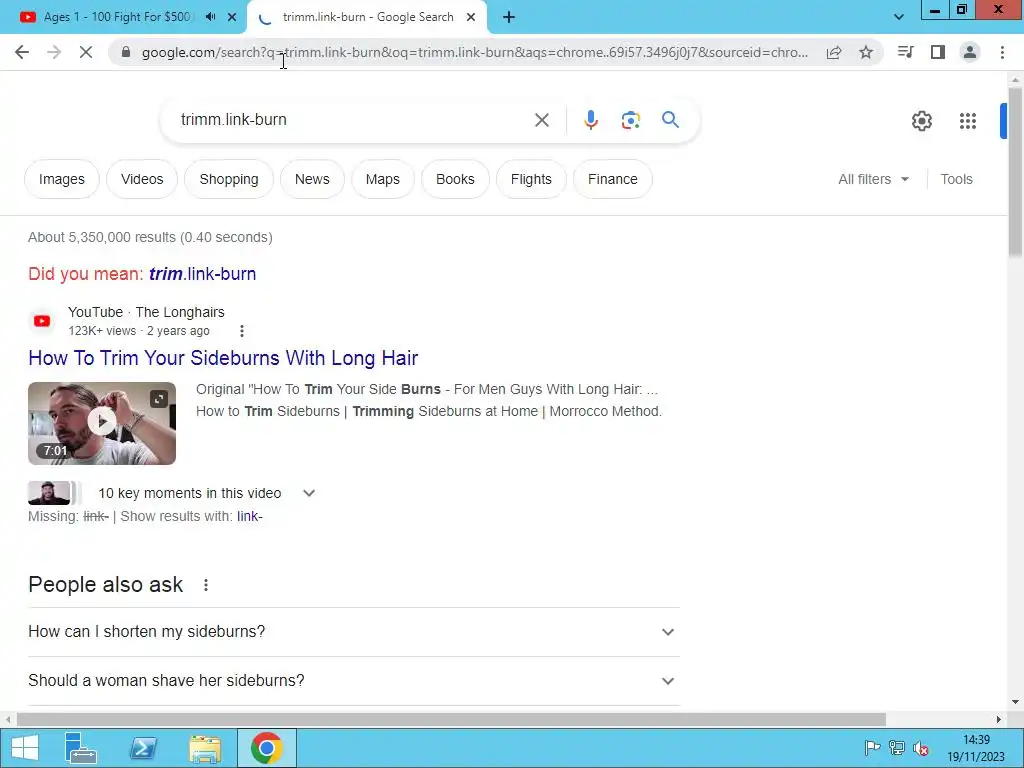Open Google quick settings gear
Viewport: 1024px width, 768px height.
point(921,121)
